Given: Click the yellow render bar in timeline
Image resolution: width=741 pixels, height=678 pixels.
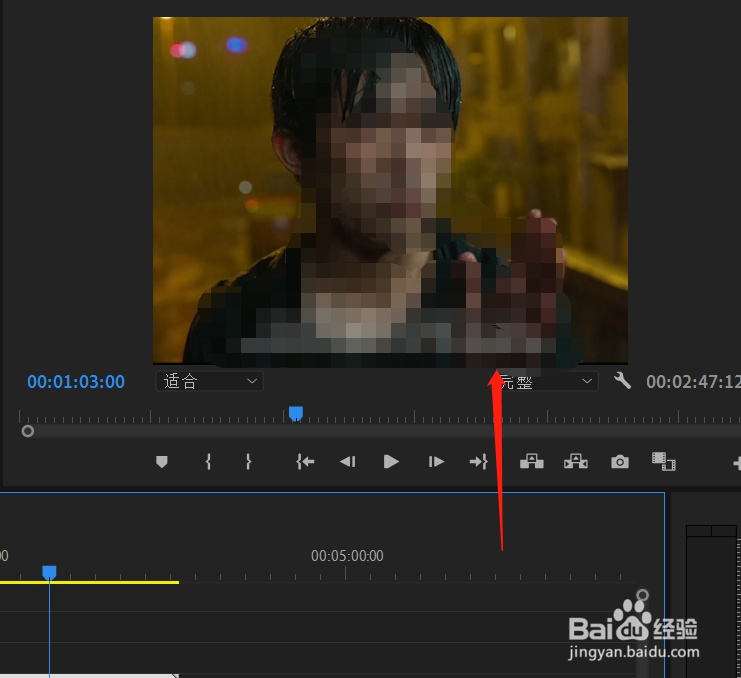Looking at the screenshot, I should pyautogui.click(x=89, y=582).
